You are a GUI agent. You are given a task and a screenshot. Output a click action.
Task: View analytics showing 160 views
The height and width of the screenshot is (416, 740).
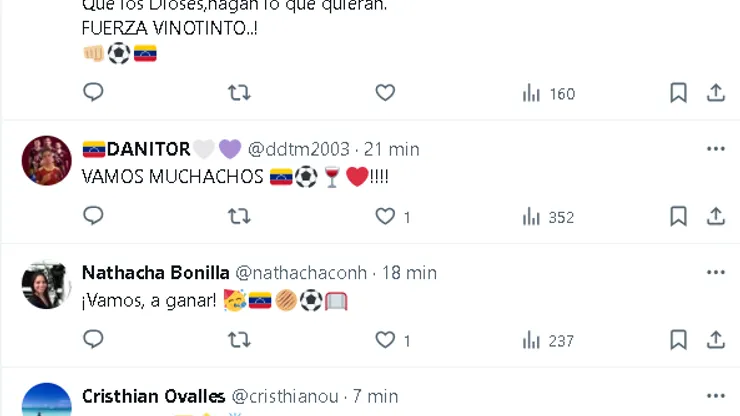point(548,93)
